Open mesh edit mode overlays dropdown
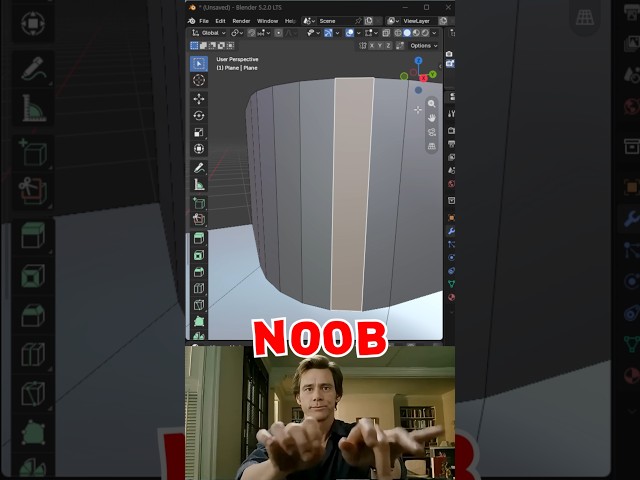The image size is (640, 480). click(371, 33)
